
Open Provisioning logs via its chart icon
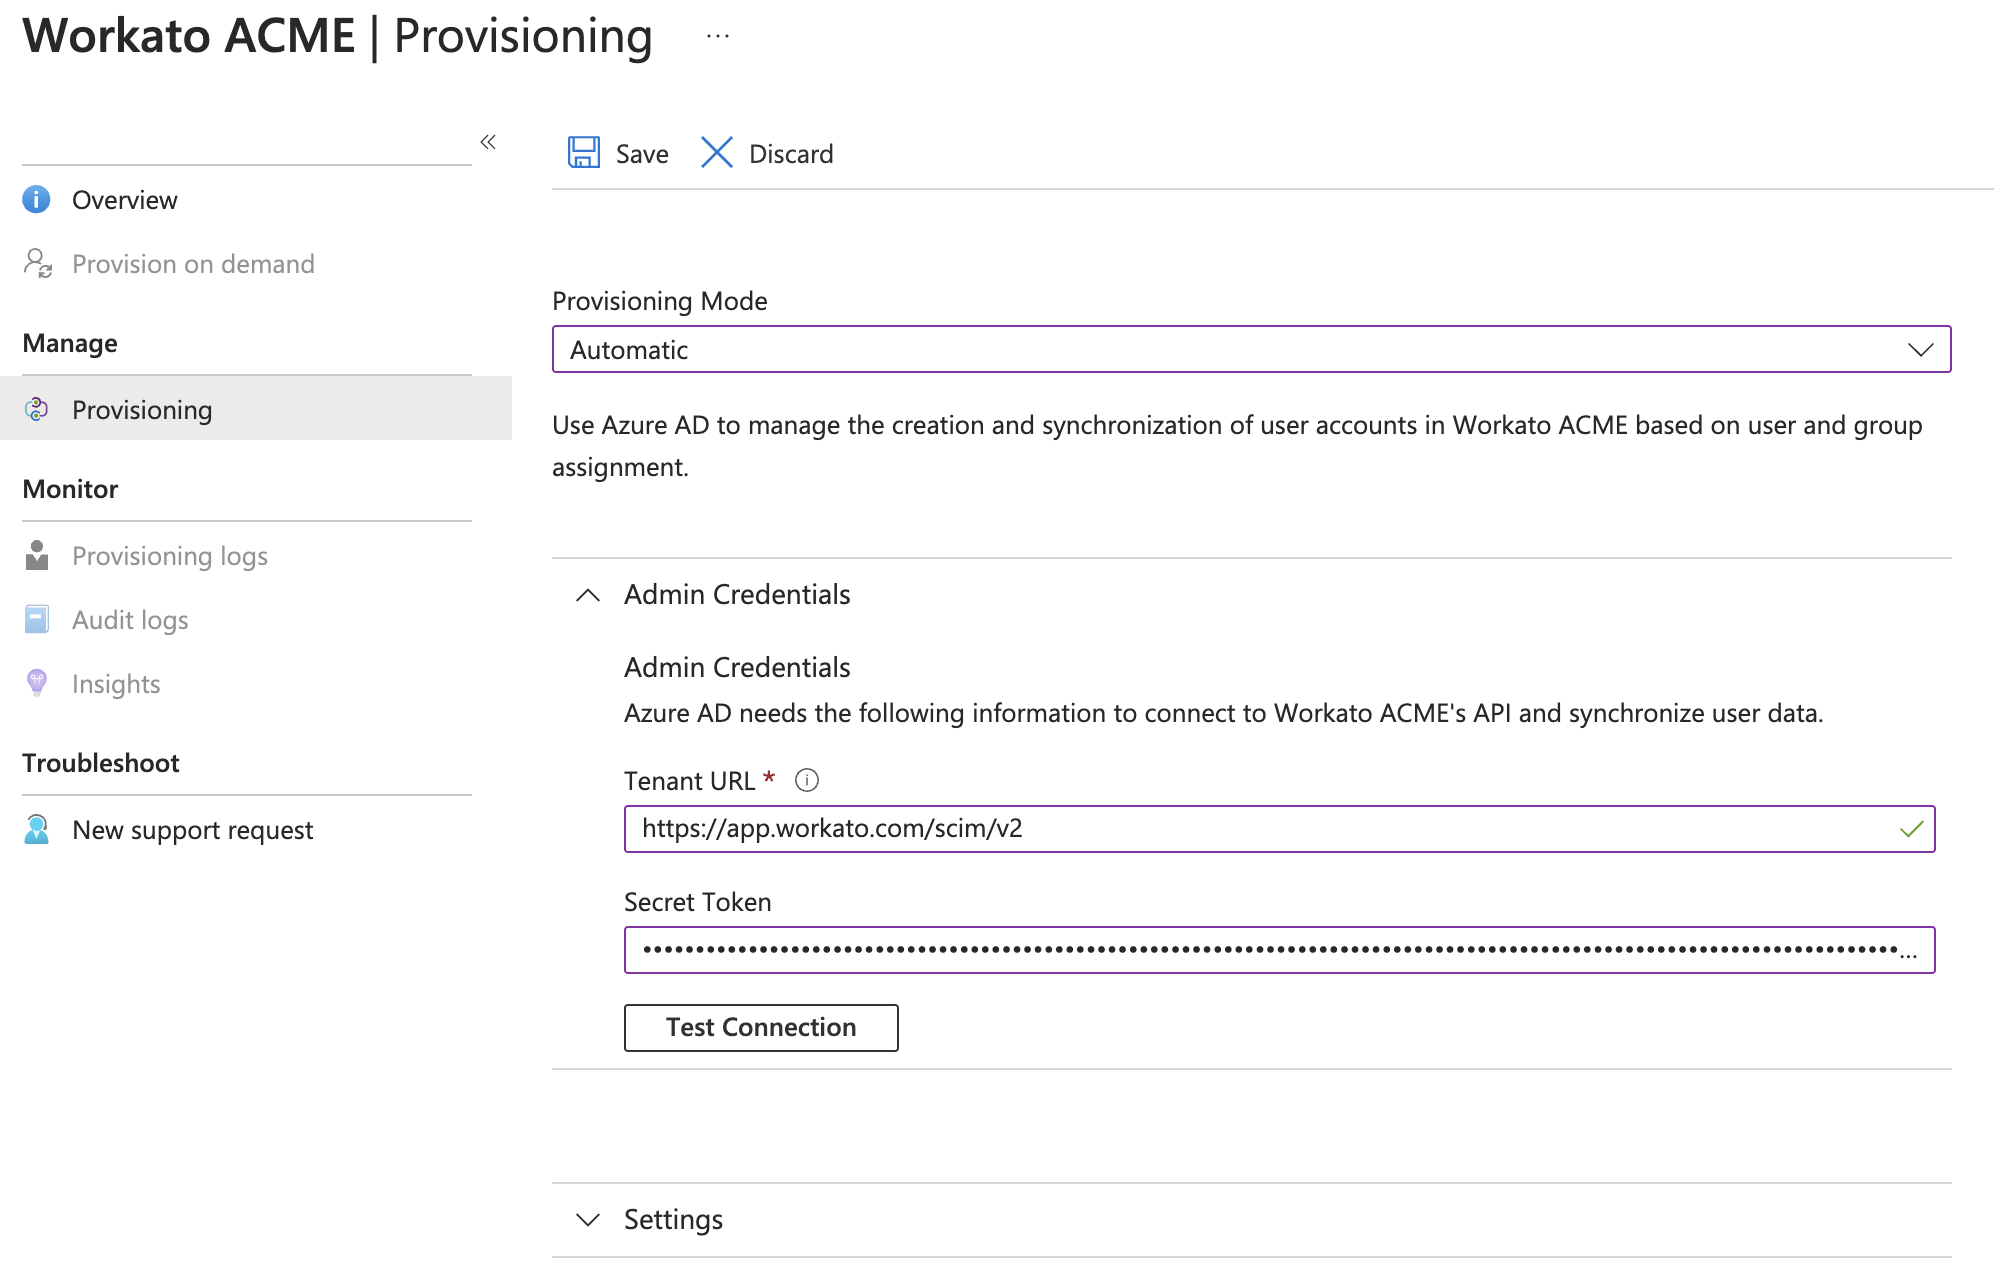[x=37, y=556]
